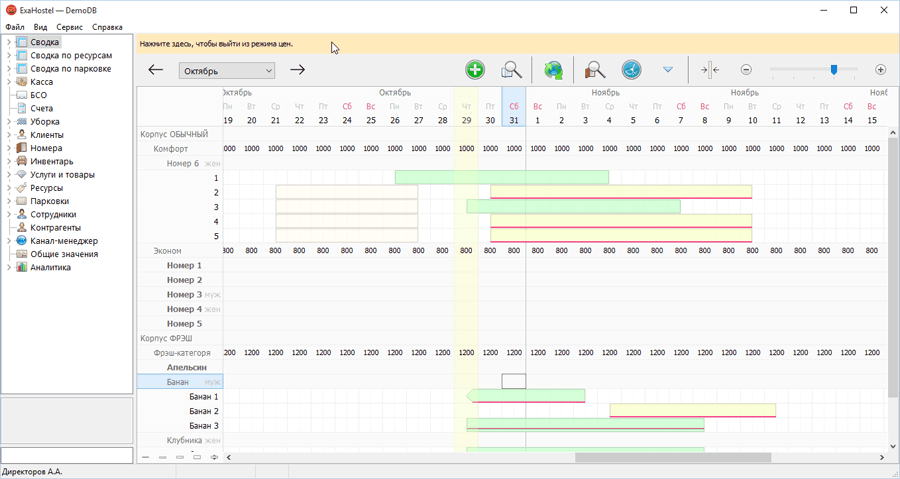Click the green booking bar on Банан 1
This screenshot has width=900, height=479.
pyautogui.click(x=526, y=396)
